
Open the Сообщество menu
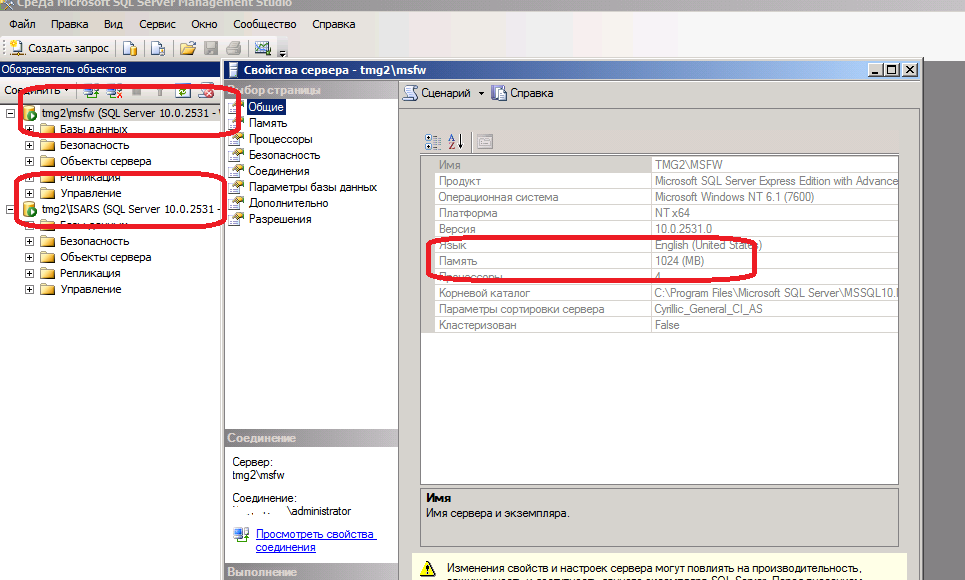click(x=265, y=25)
